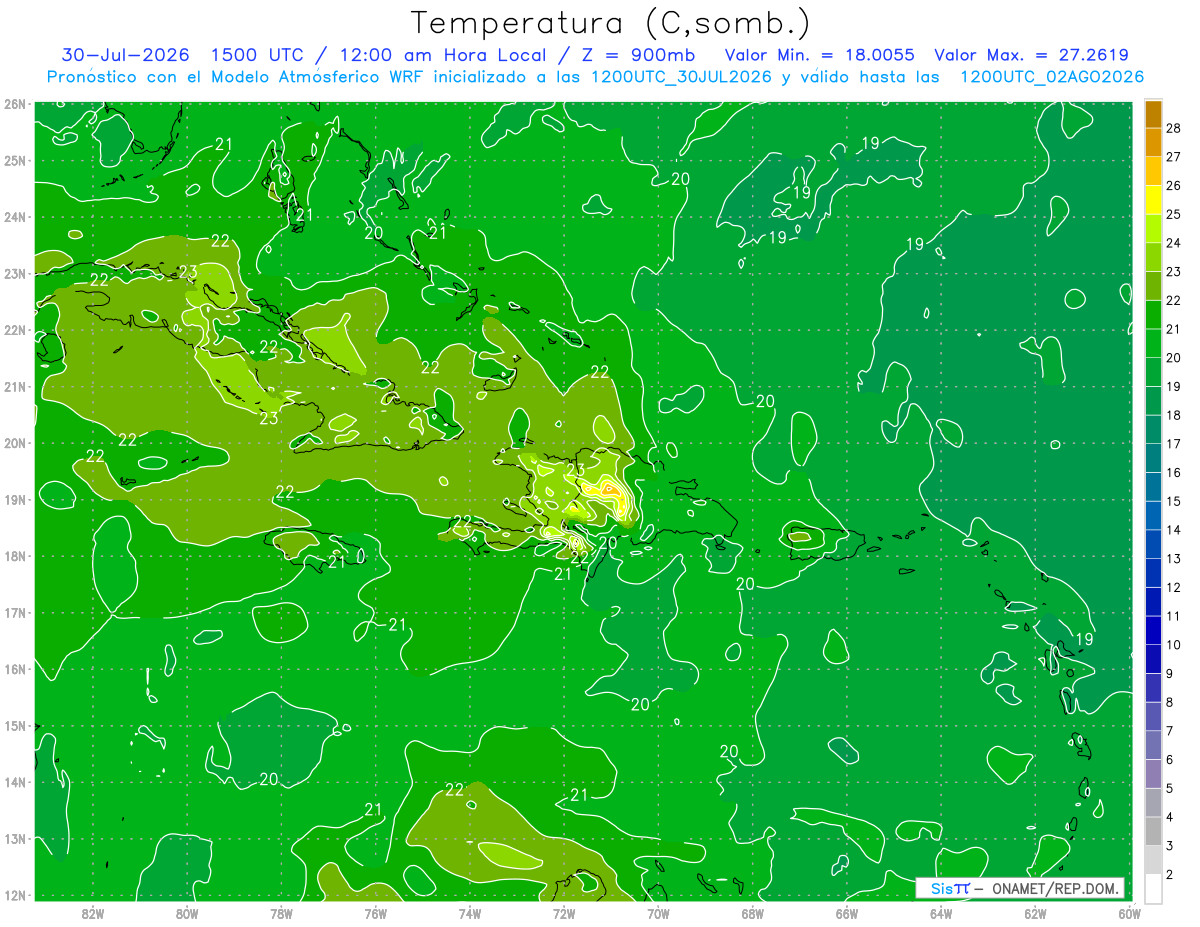Click the '14N' latitude label
The image size is (1200, 927).
14,782
